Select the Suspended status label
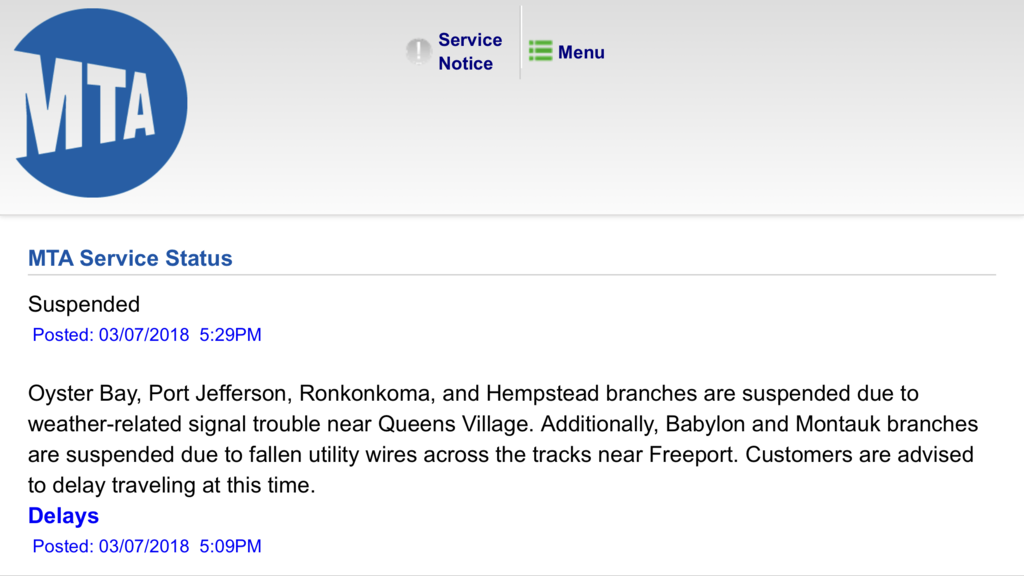The image size is (1024, 576). [84, 304]
